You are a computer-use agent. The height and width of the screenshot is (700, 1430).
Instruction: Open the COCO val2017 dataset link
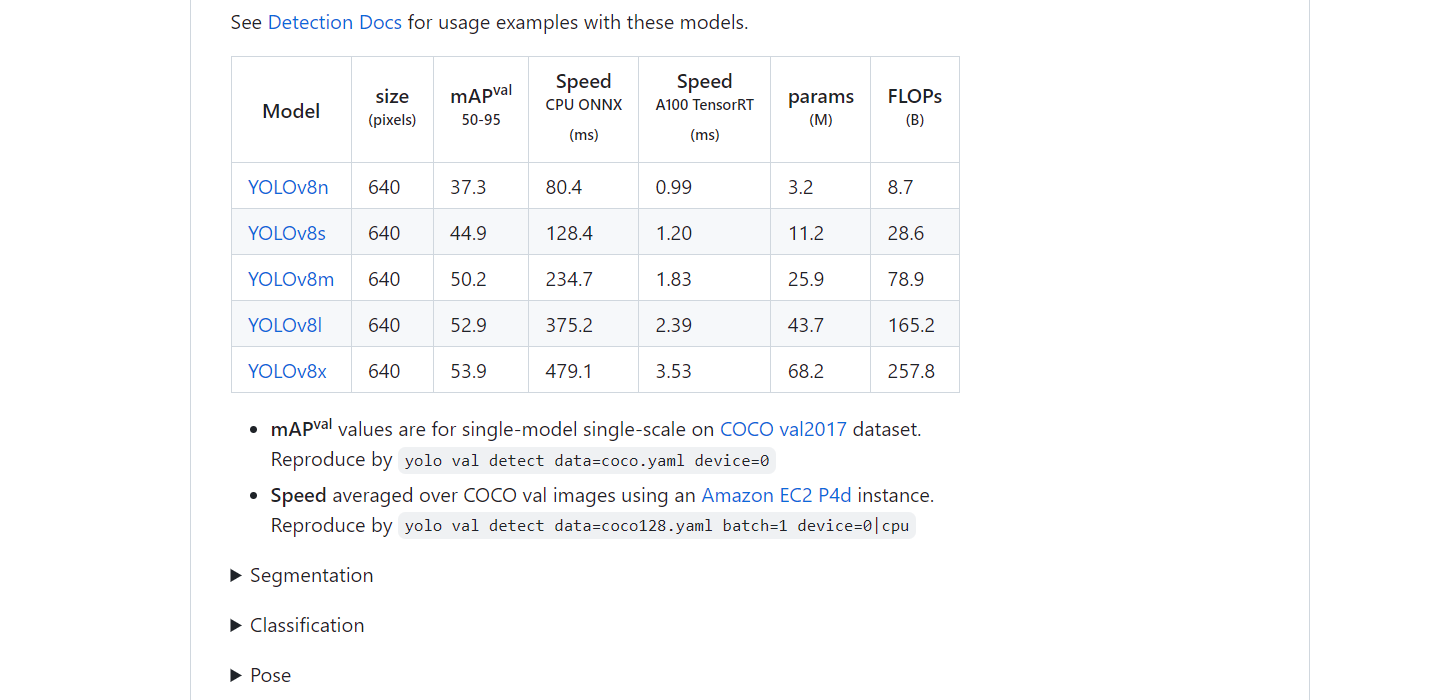pyautogui.click(x=783, y=428)
